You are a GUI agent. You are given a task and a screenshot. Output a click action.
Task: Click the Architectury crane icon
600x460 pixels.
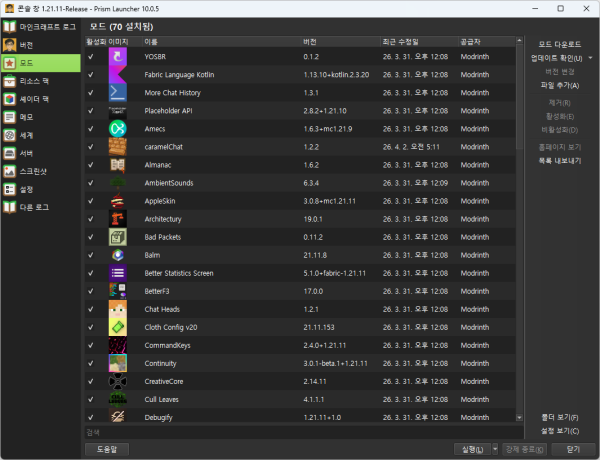point(117,219)
